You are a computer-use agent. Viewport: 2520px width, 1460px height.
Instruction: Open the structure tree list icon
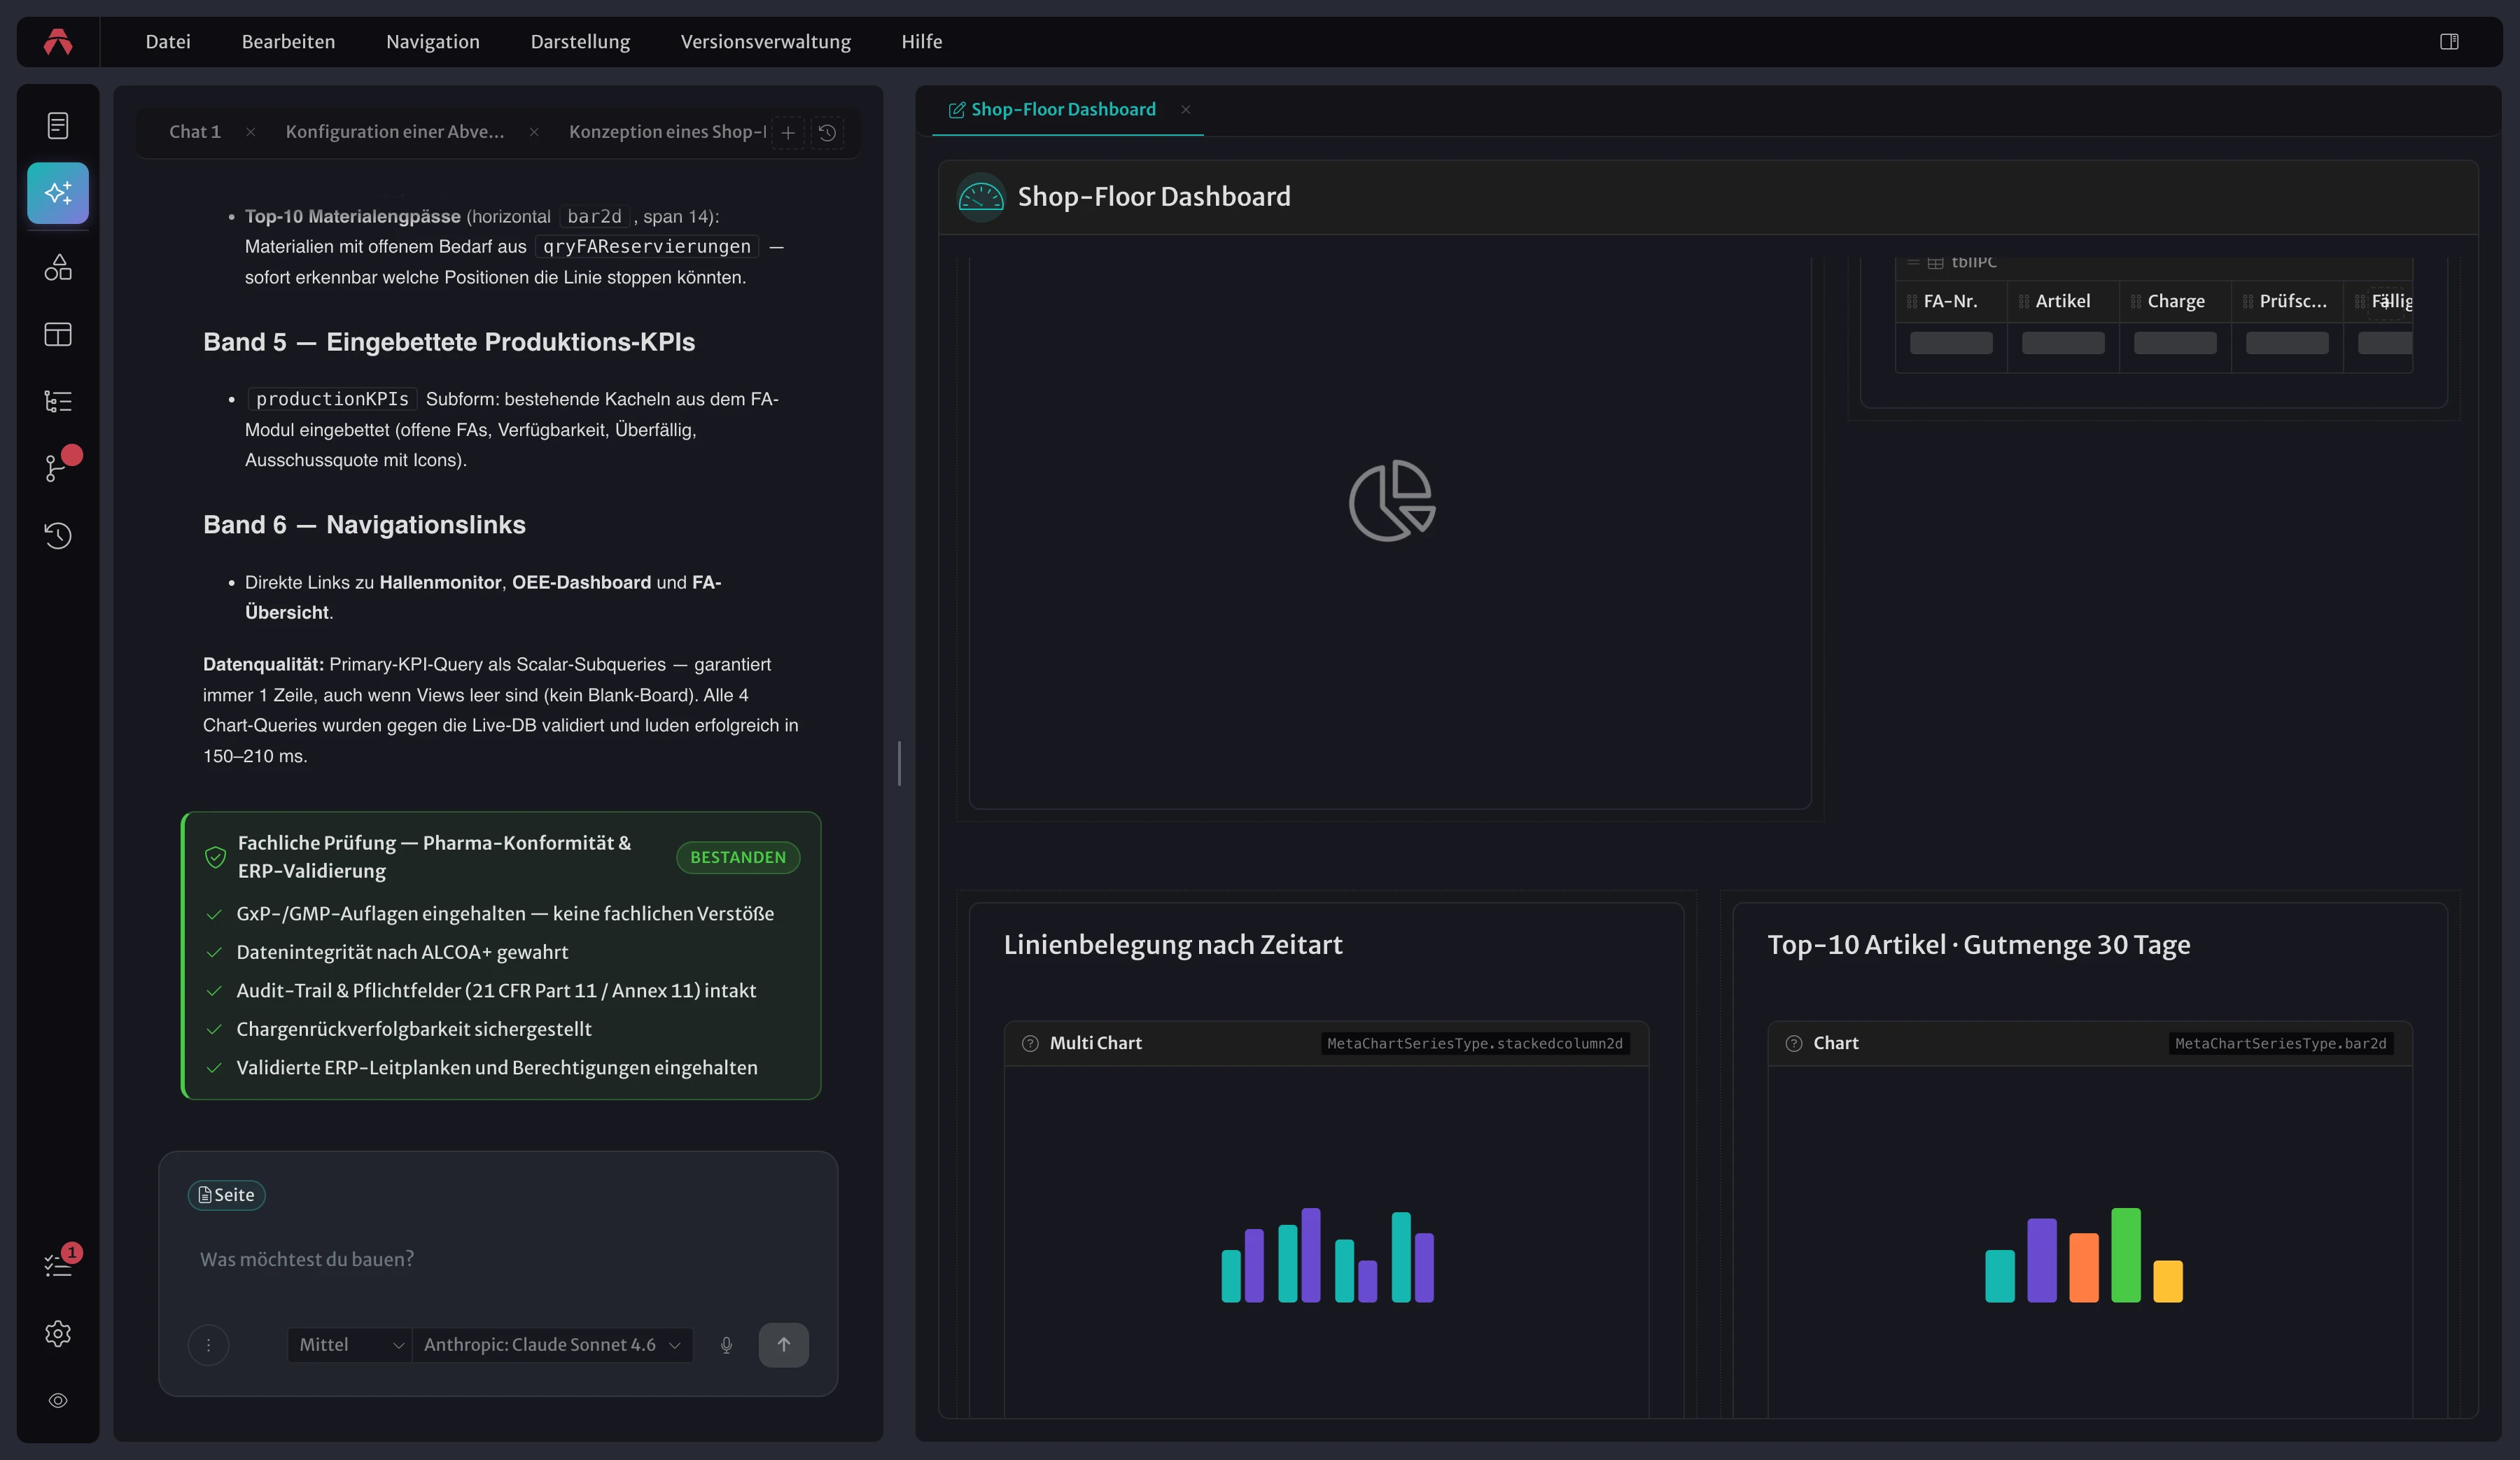click(58, 401)
